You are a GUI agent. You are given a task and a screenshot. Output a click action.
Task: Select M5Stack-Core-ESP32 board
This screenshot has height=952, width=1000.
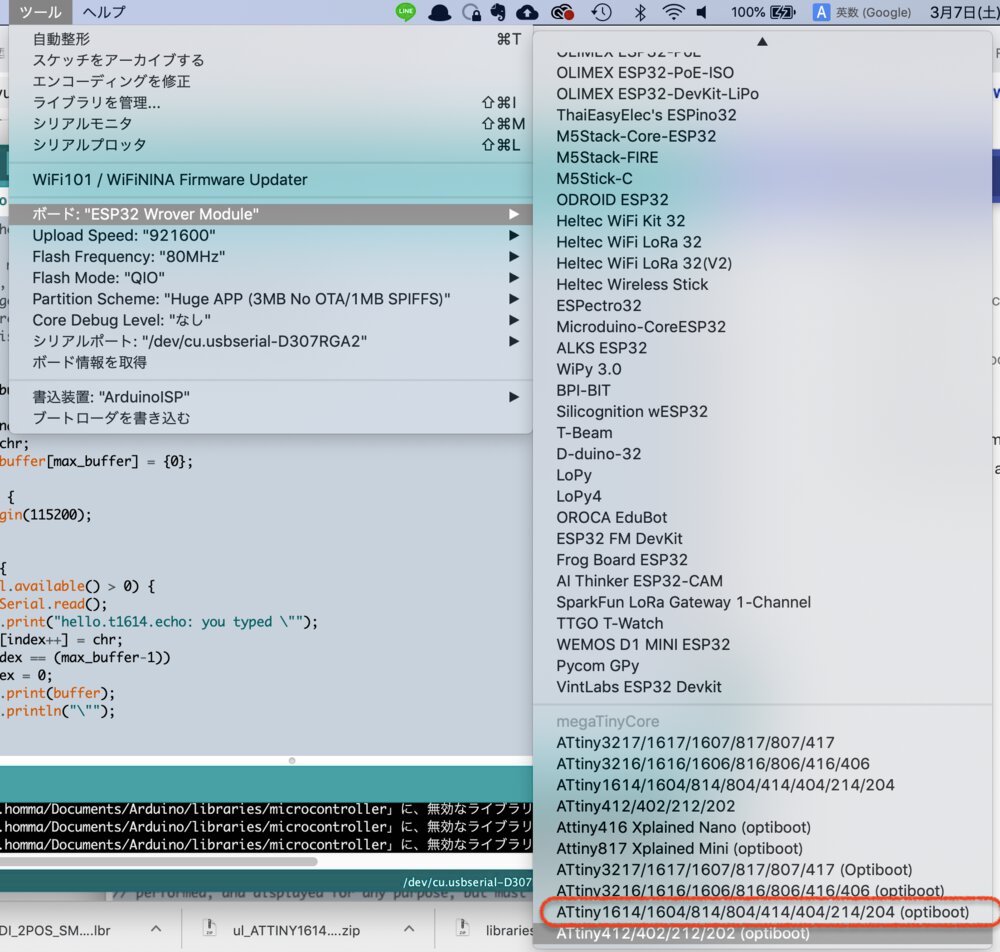pyautogui.click(x=762, y=136)
